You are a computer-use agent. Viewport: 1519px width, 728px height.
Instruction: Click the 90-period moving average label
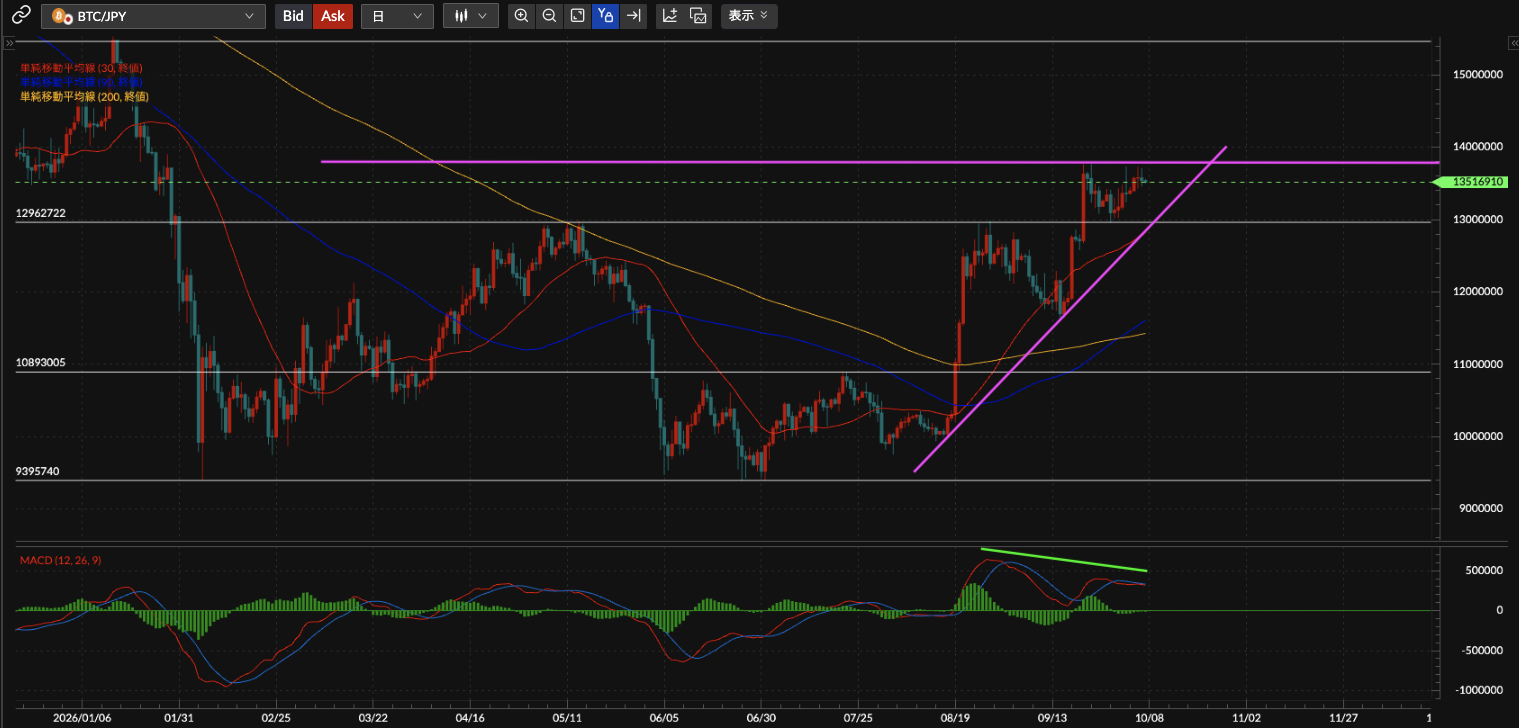click(81, 81)
